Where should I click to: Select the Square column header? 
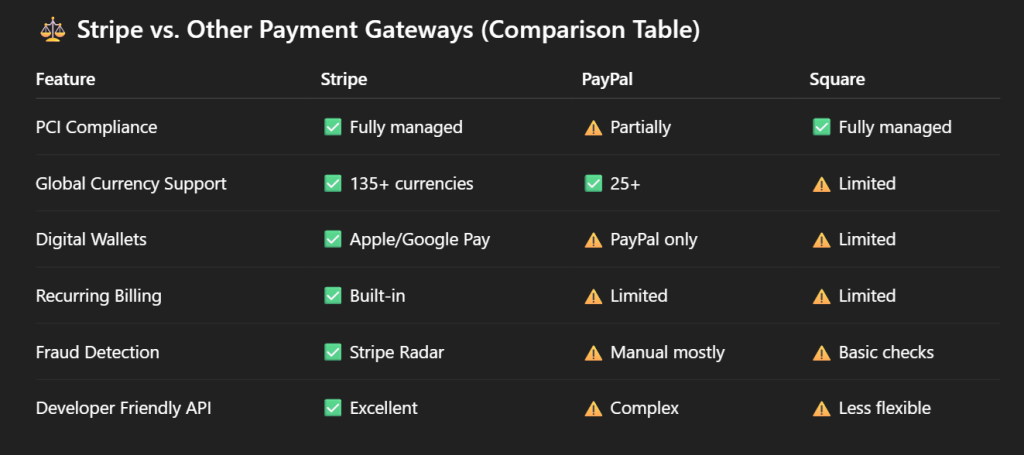click(837, 80)
